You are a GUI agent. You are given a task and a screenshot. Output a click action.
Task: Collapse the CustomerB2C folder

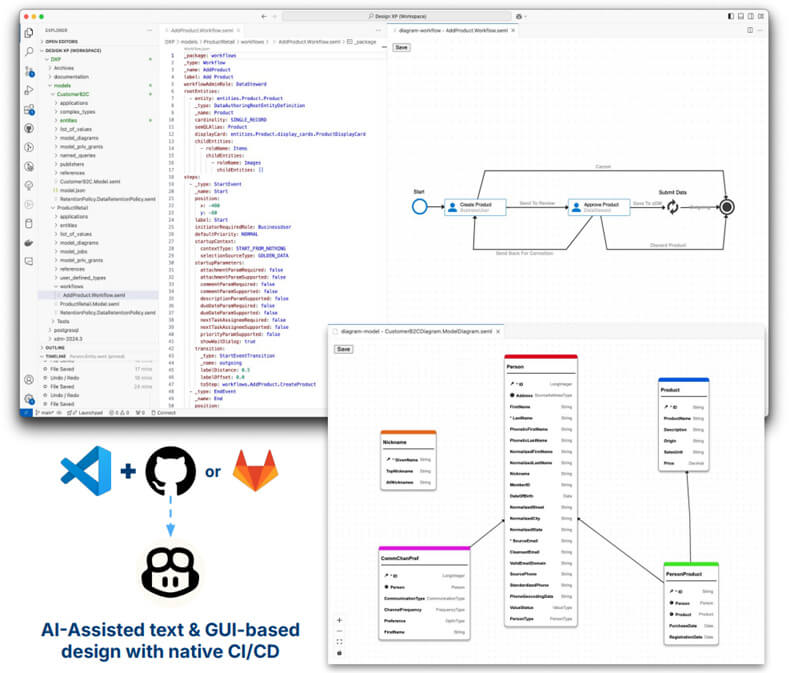click(x=53, y=94)
